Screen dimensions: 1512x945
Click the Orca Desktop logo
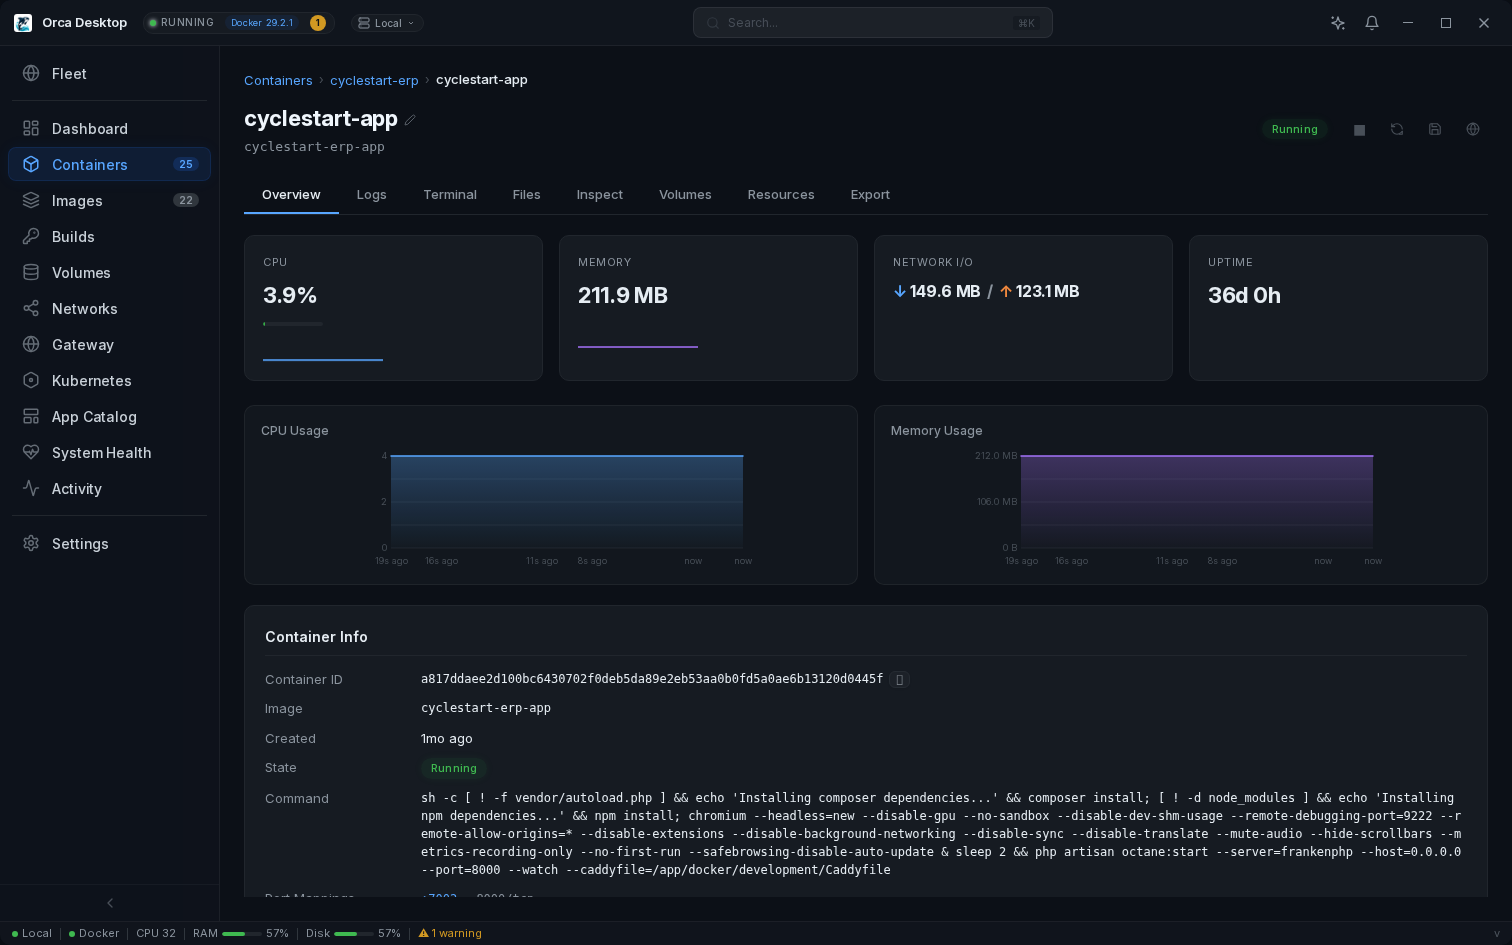coord(23,23)
